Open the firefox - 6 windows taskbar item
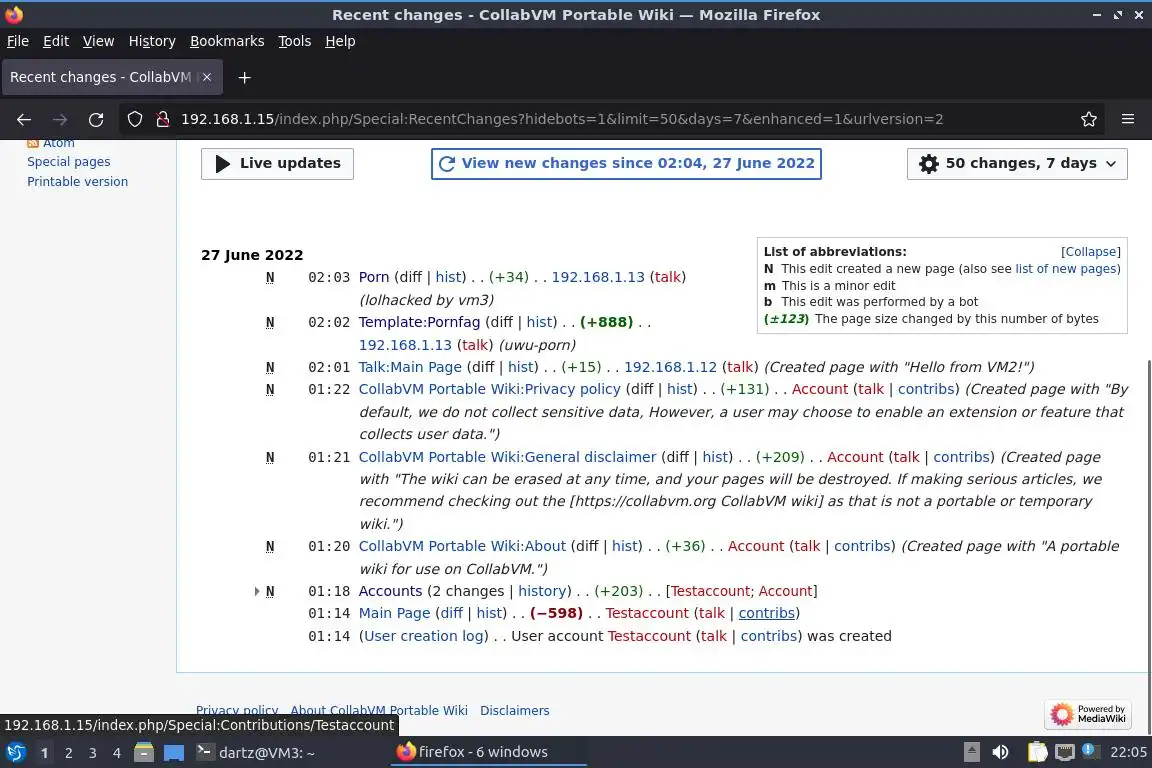The height and width of the screenshot is (768, 1152). (488, 752)
